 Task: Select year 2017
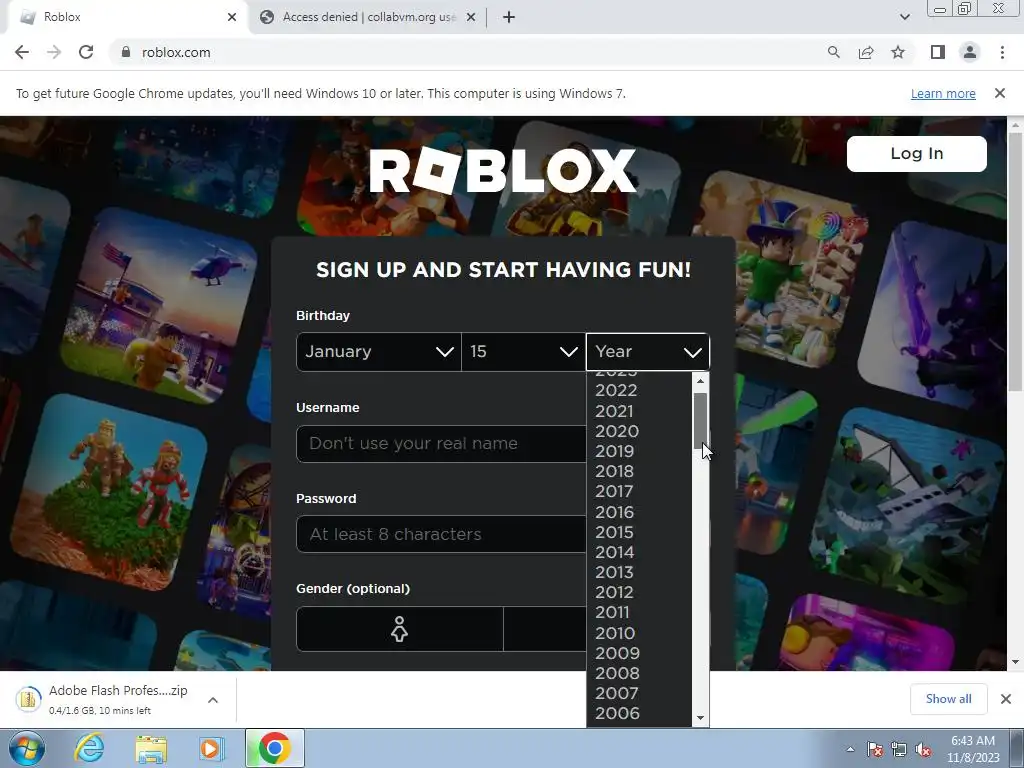click(x=614, y=492)
